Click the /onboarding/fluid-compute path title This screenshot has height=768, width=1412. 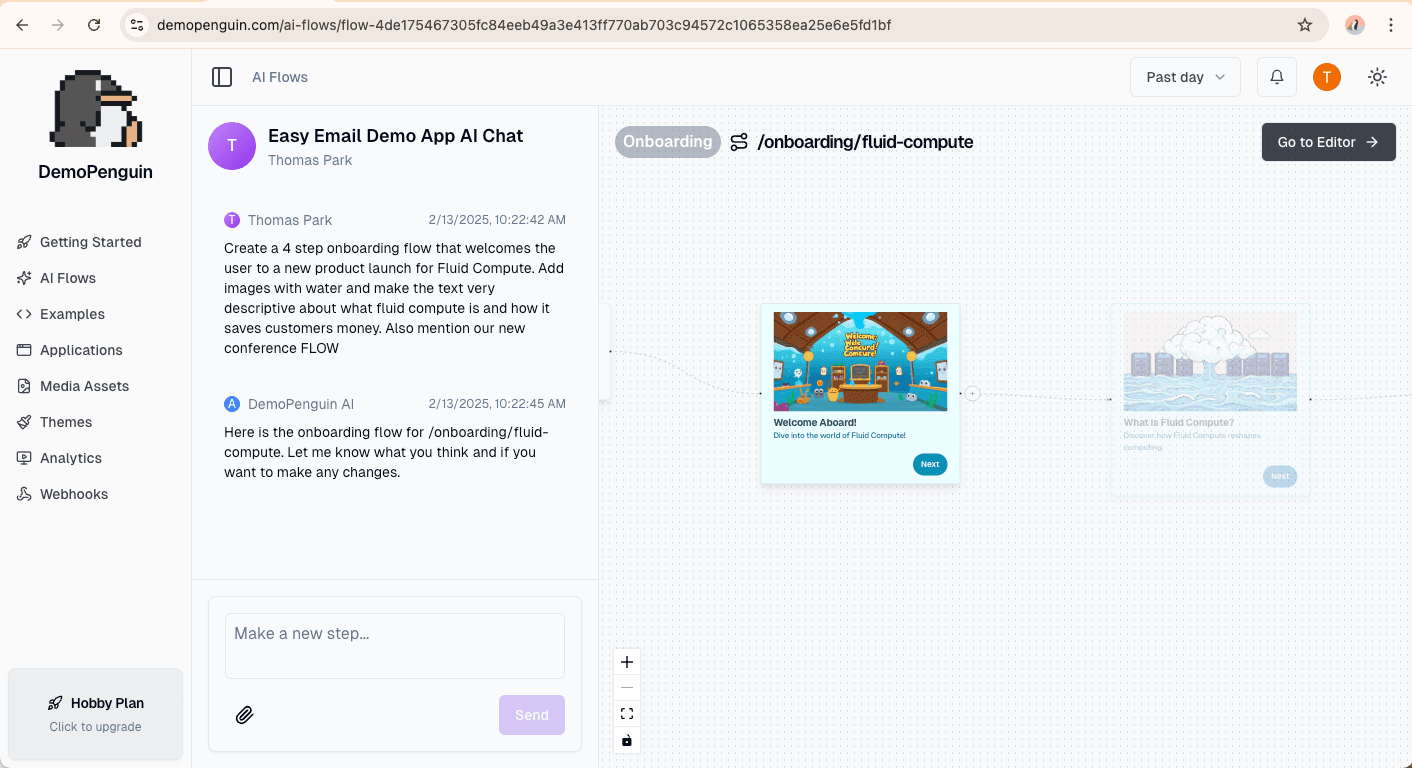coord(865,142)
